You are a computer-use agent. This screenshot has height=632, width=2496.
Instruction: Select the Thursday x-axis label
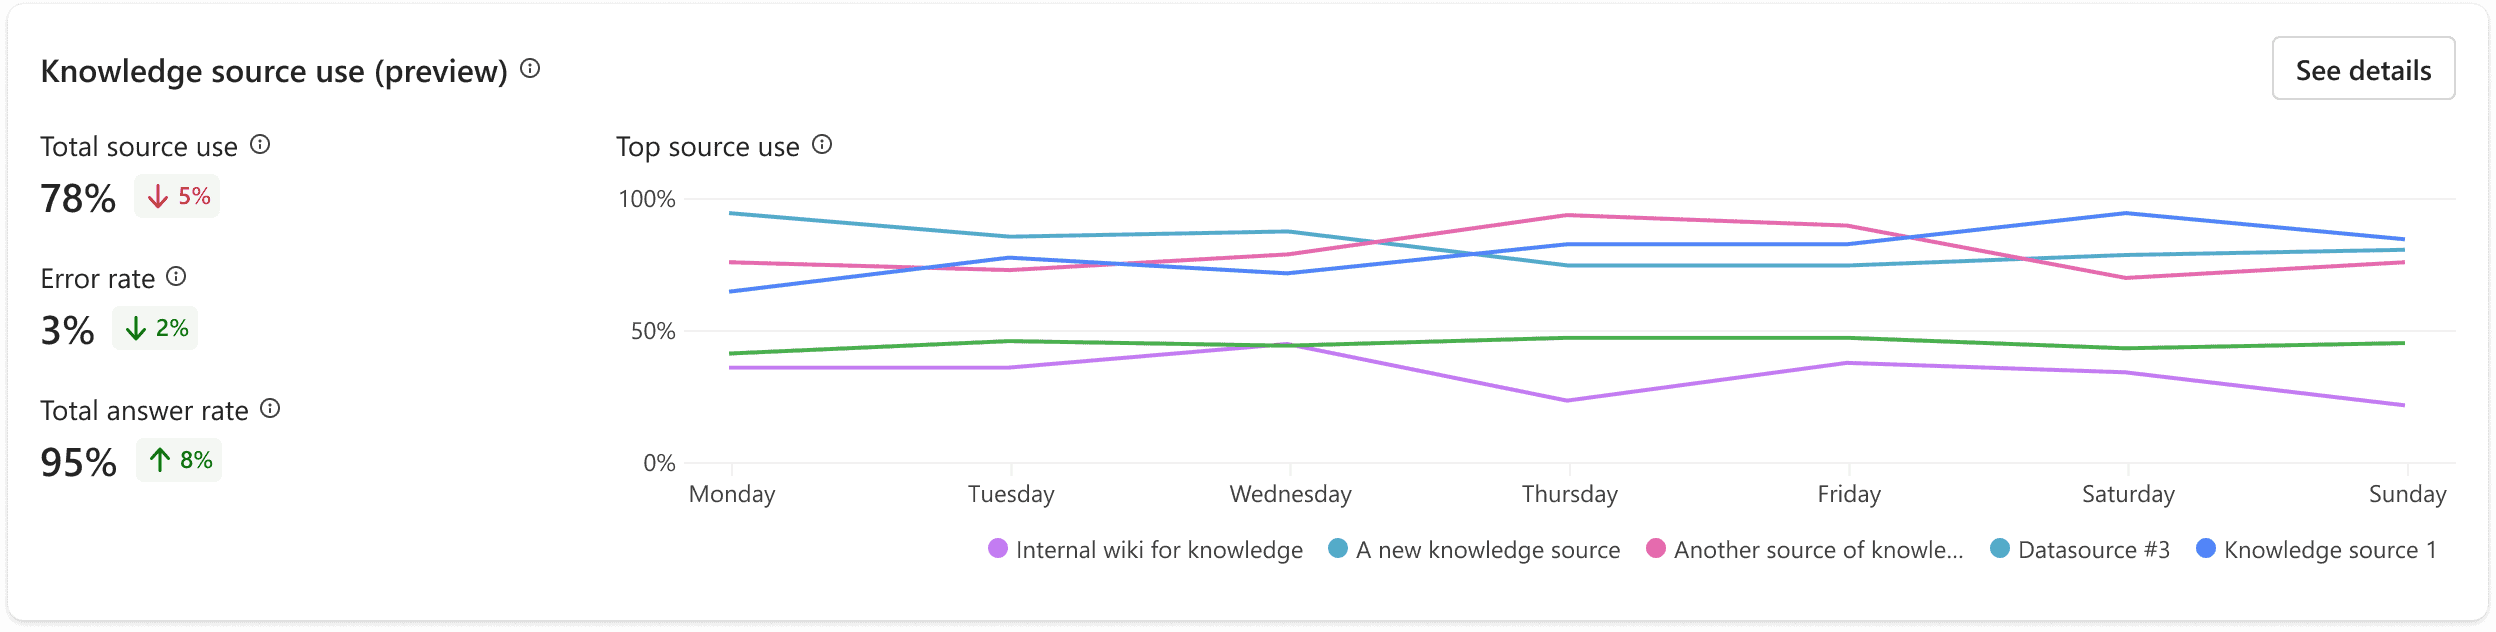point(1569,494)
